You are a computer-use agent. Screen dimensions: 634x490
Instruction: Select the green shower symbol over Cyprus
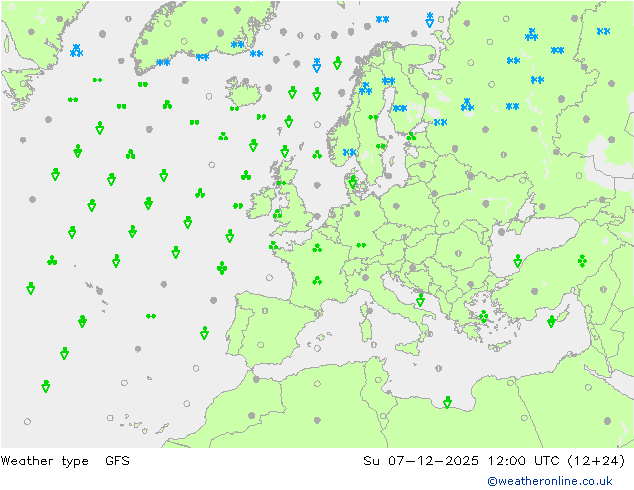coord(551,321)
